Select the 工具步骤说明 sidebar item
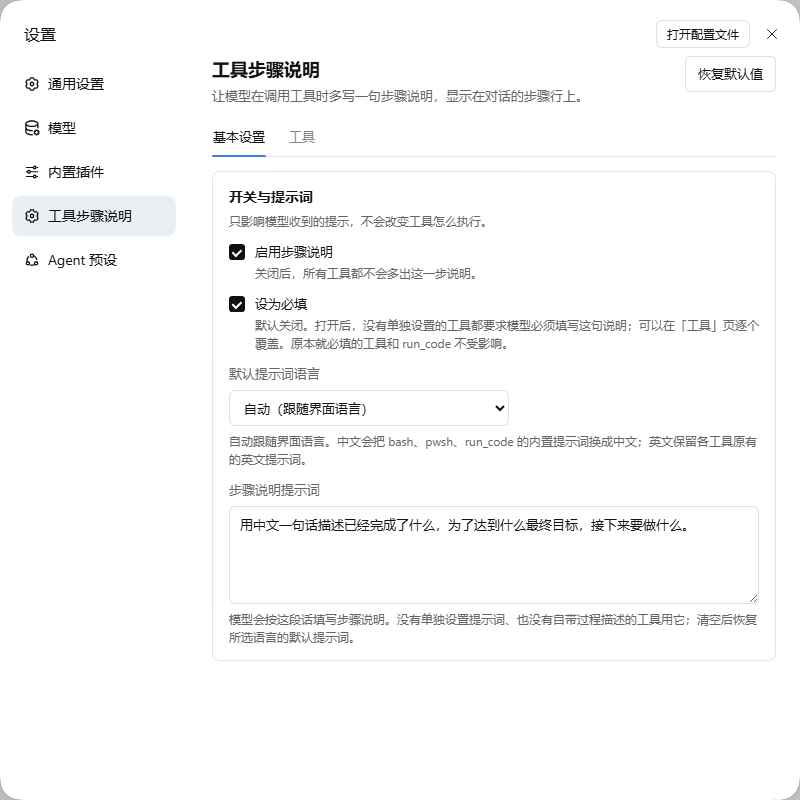The width and height of the screenshot is (800, 800). click(94, 216)
